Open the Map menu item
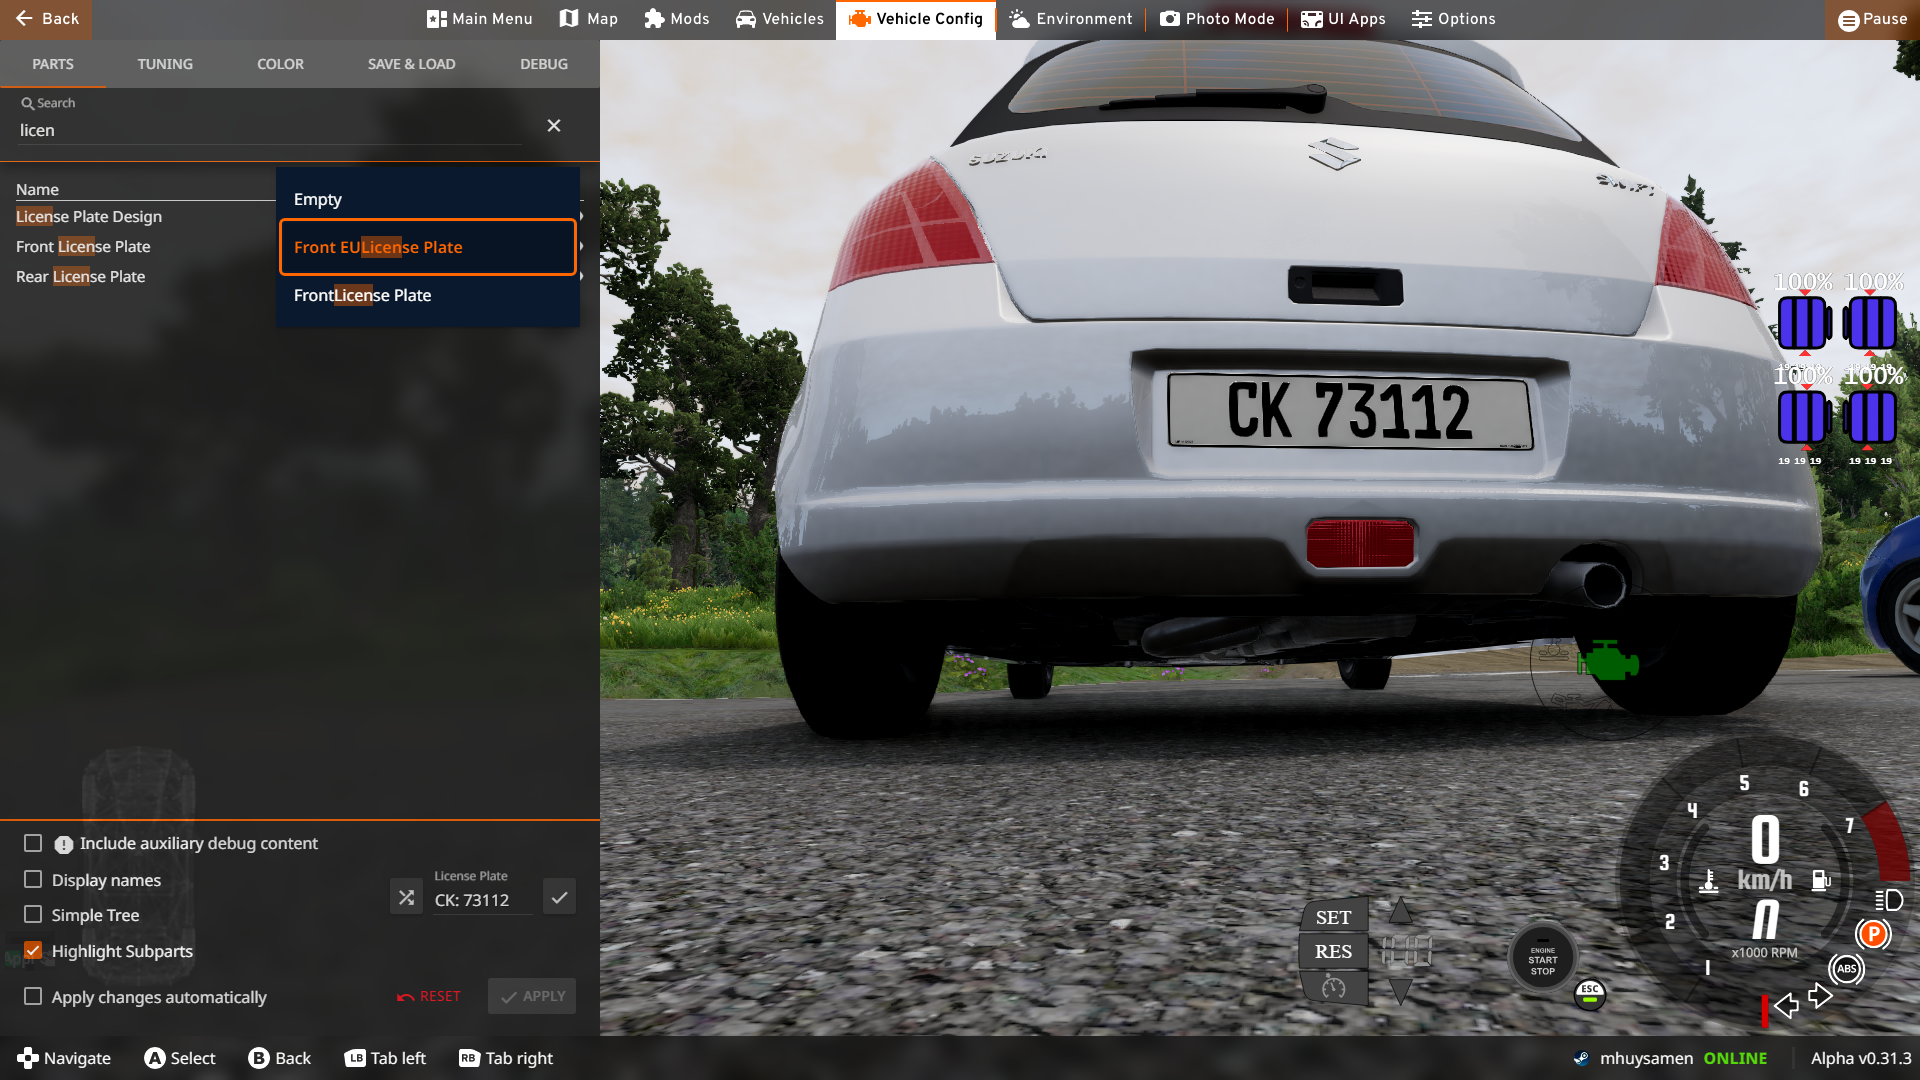 point(589,19)
